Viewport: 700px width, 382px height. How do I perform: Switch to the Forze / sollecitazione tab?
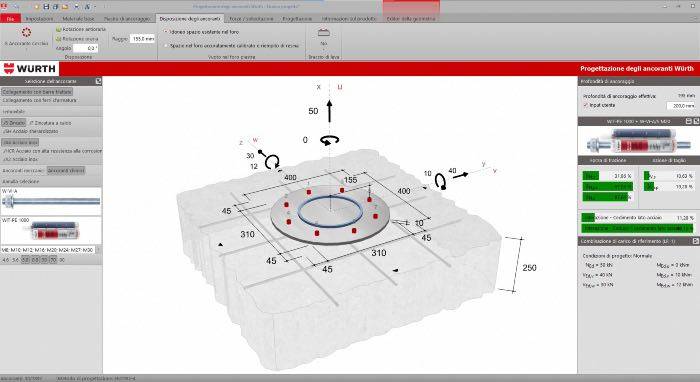[x=251, y=19]
